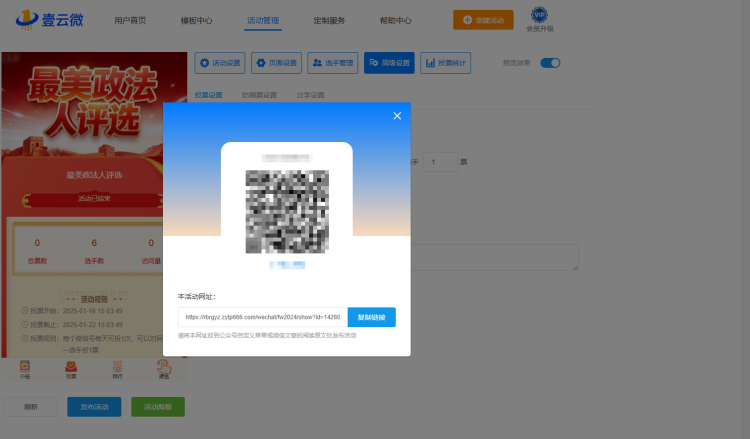
Task: Click the orange 创建活动 button
Action: (x=484, y=20)
